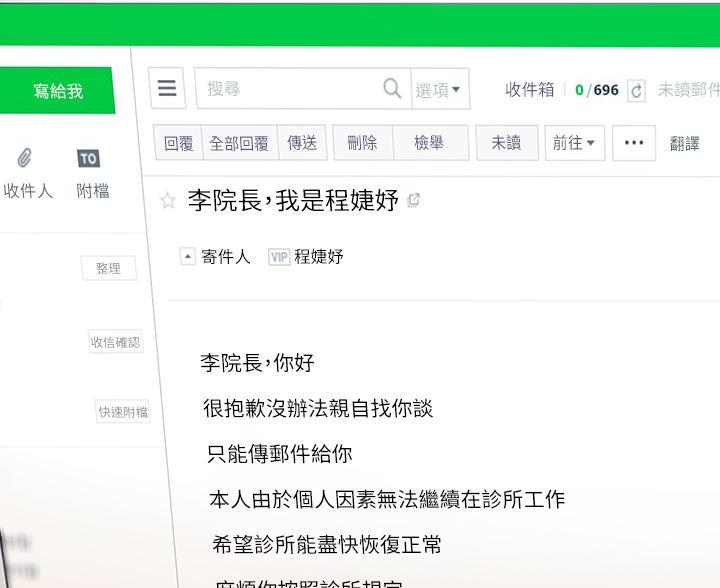The width and height of the screenshot is (720, 588).
Task: Click inside the 搜尋 search field
Action: (x=290, y=89)
